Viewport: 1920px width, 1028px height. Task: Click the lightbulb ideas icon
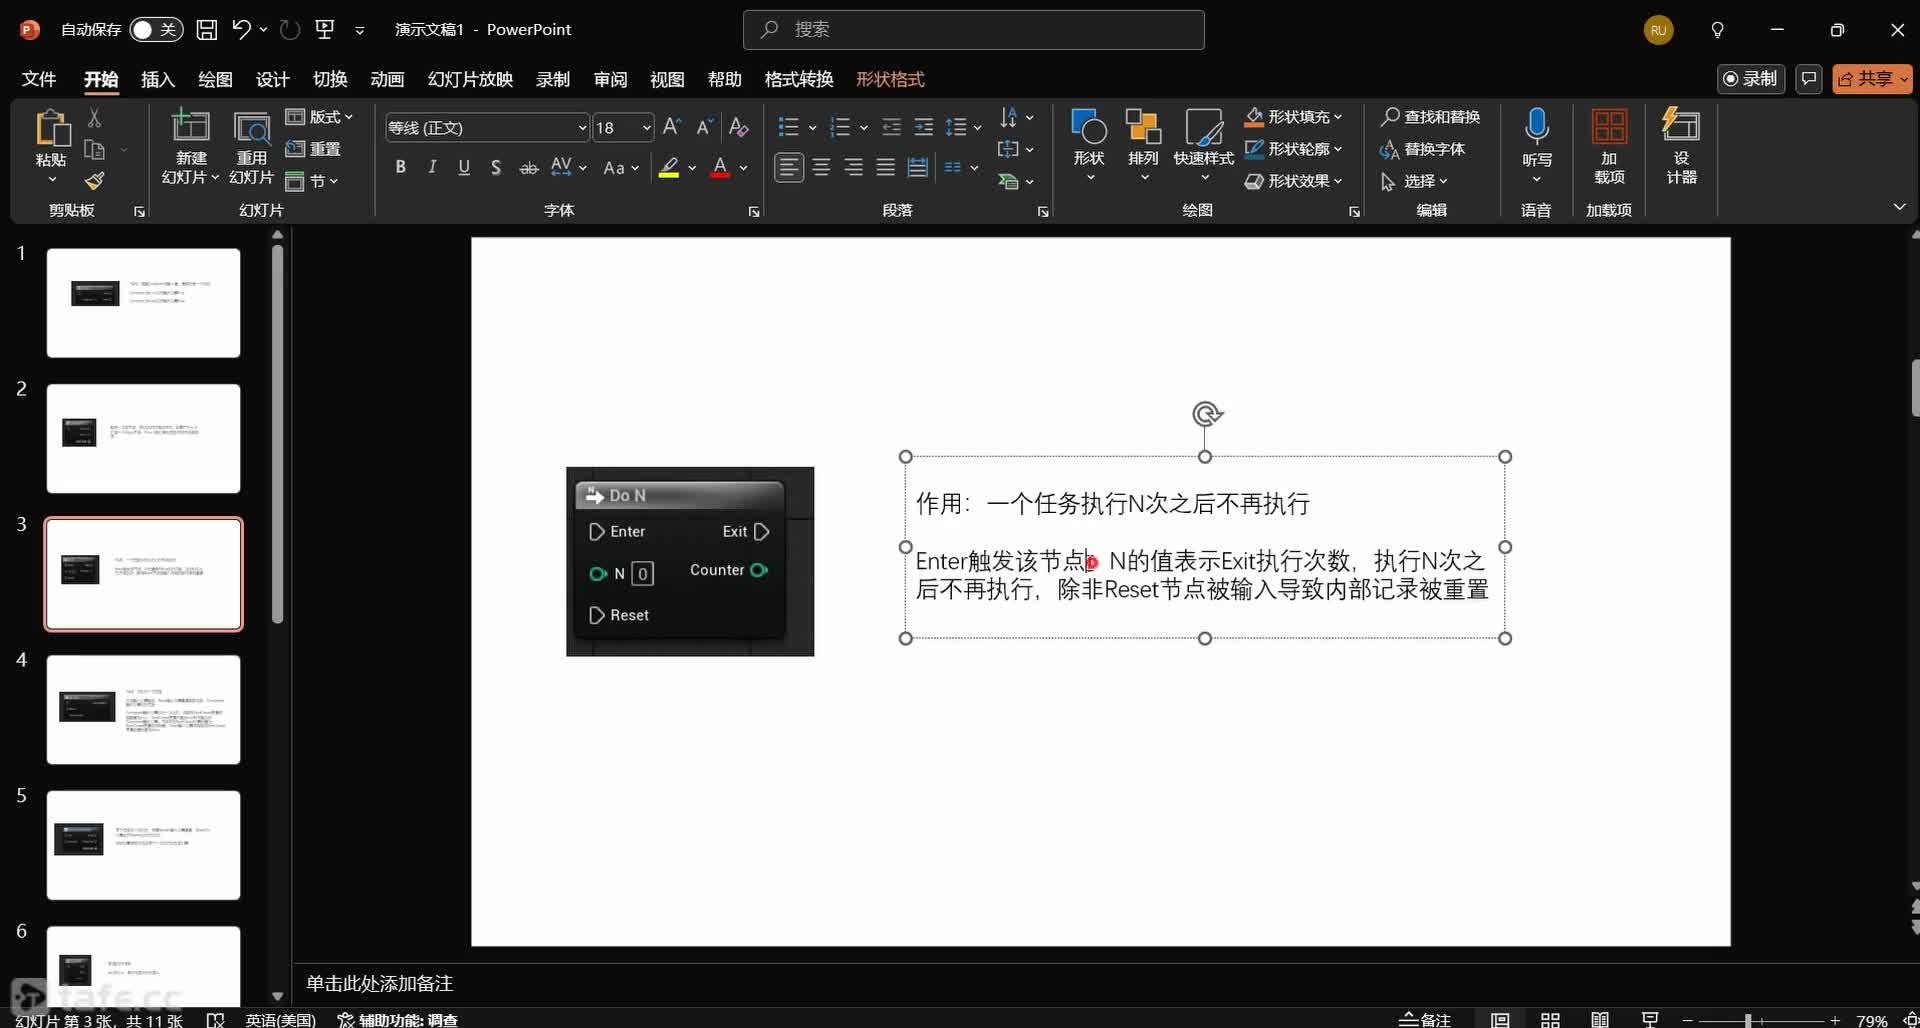[x=1717, y=30]
